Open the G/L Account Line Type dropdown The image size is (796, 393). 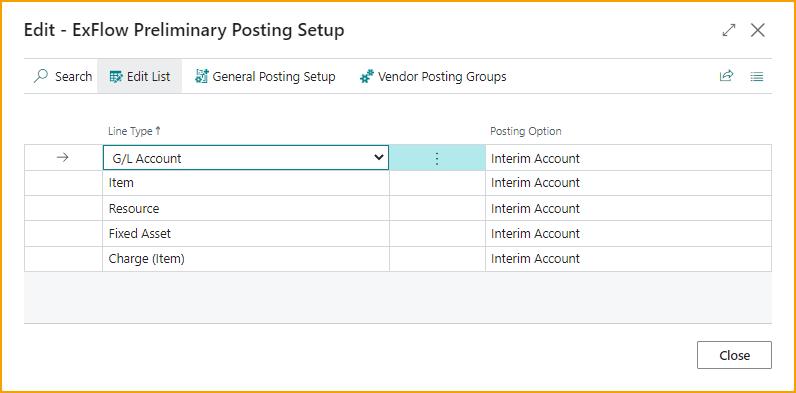pos(378,157)
